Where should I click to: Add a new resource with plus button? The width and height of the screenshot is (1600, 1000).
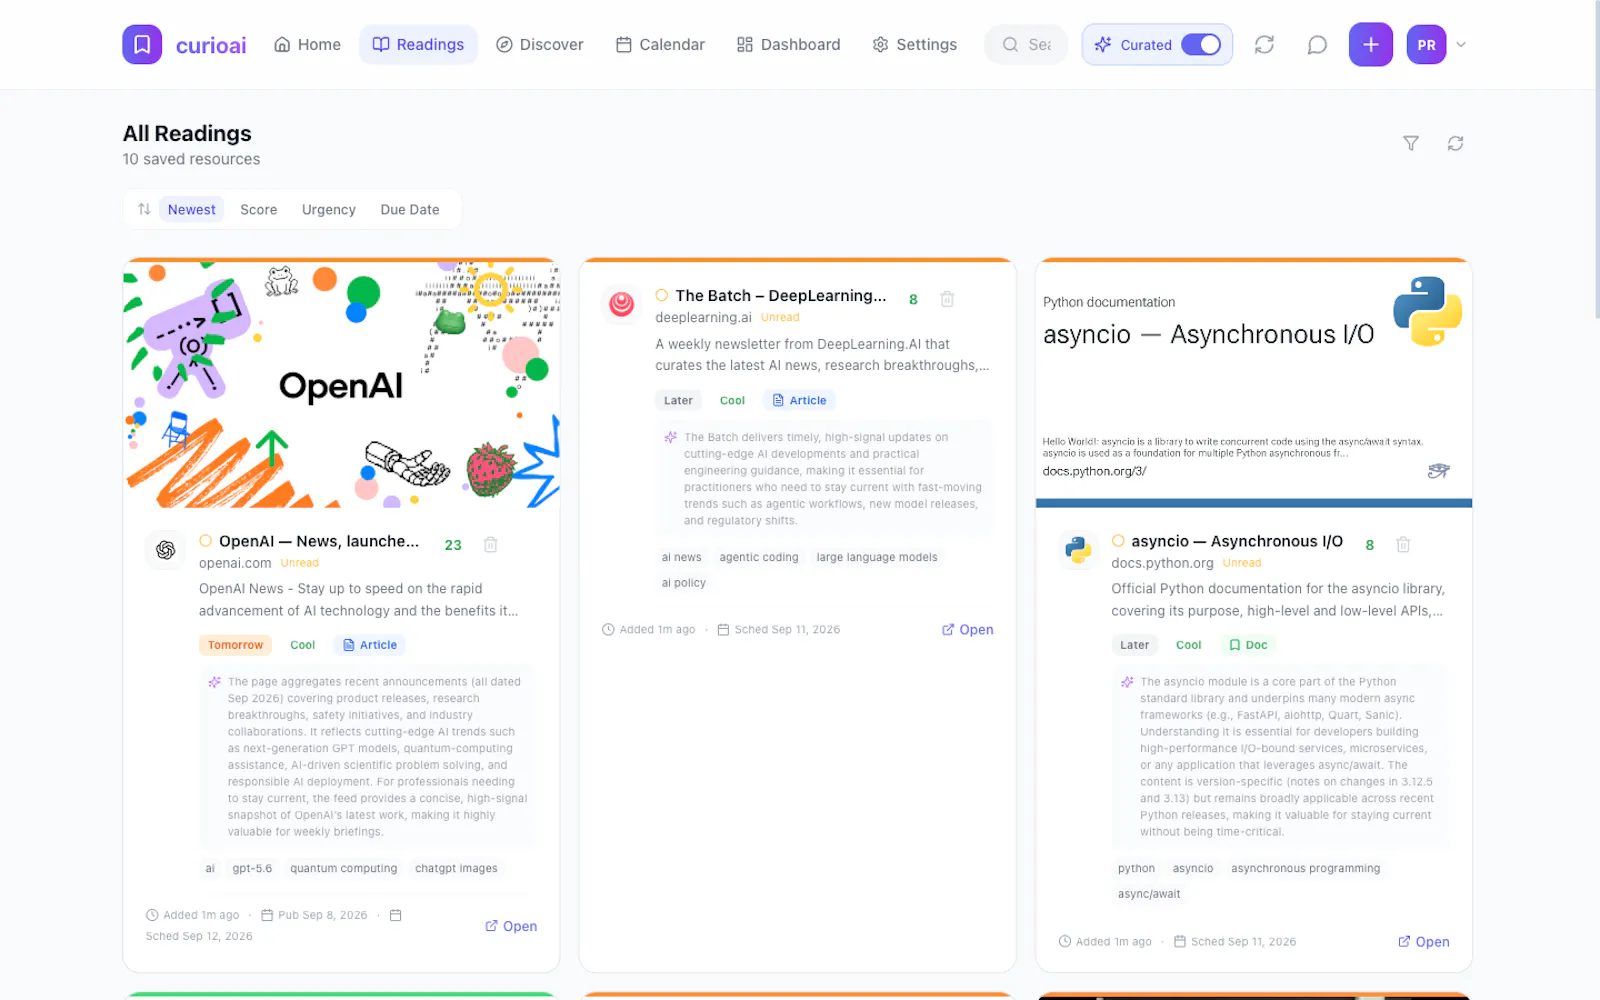click(1370, 44)
